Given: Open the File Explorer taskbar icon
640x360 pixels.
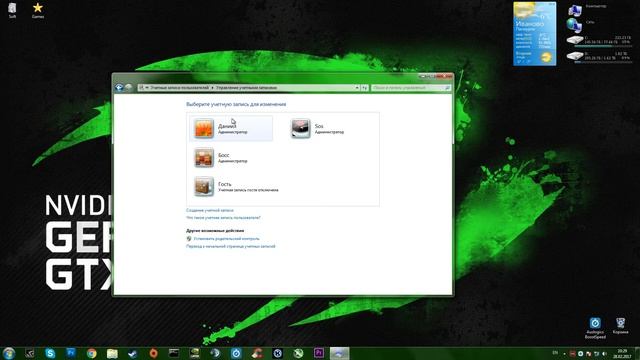Looking at the screenshot, I should [112, 353].
